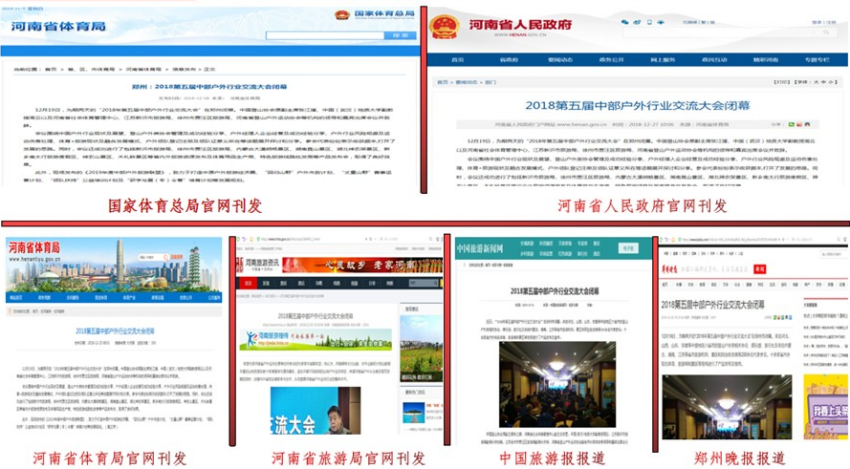Click the national emblem logo of 河南省人民政府
850x469 pixels.
click(444, 26)
